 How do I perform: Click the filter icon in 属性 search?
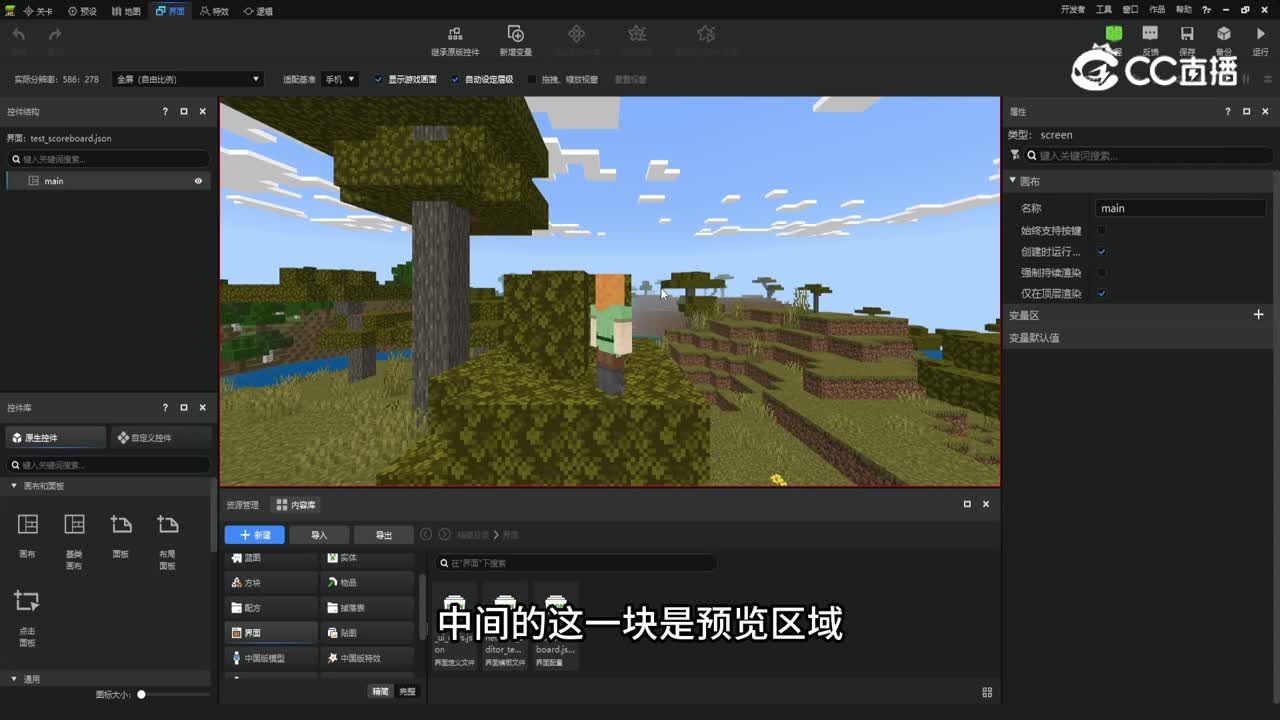point(1016,155)
